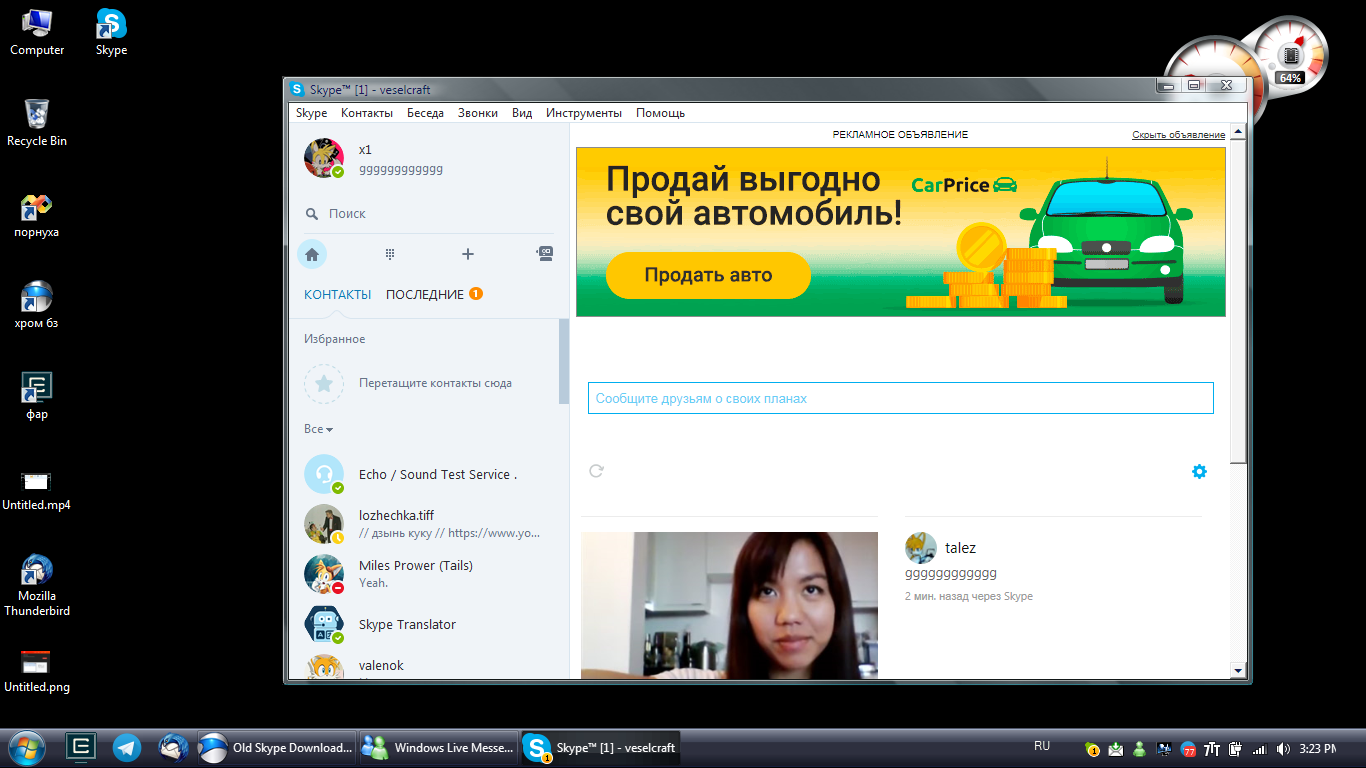1366x768 pixels.
Task: Click the Сообщите друзьям mood message field
Action: (x=901, y=398)
